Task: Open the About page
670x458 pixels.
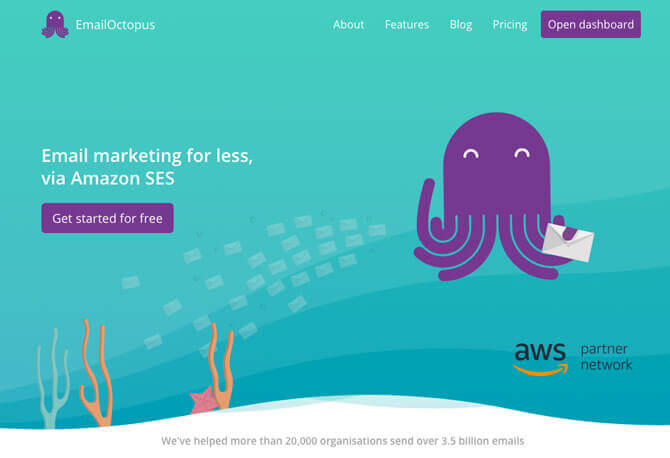Action: 349,25
